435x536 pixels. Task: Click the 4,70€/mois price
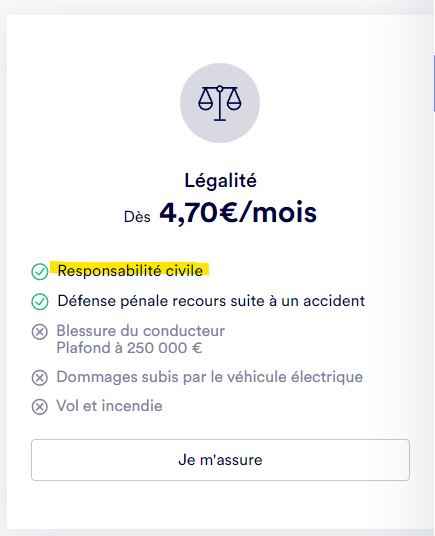pyautogui.click(x=238, y=213)
